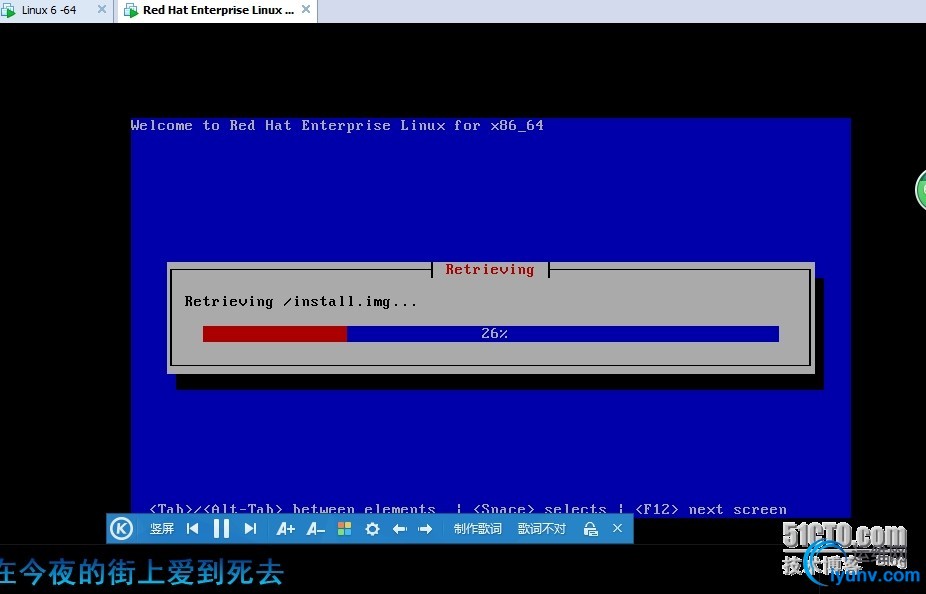Click the VM icon on Red Hat tab
This screenshot has width=926, height=594.
[x=131, y=11]
